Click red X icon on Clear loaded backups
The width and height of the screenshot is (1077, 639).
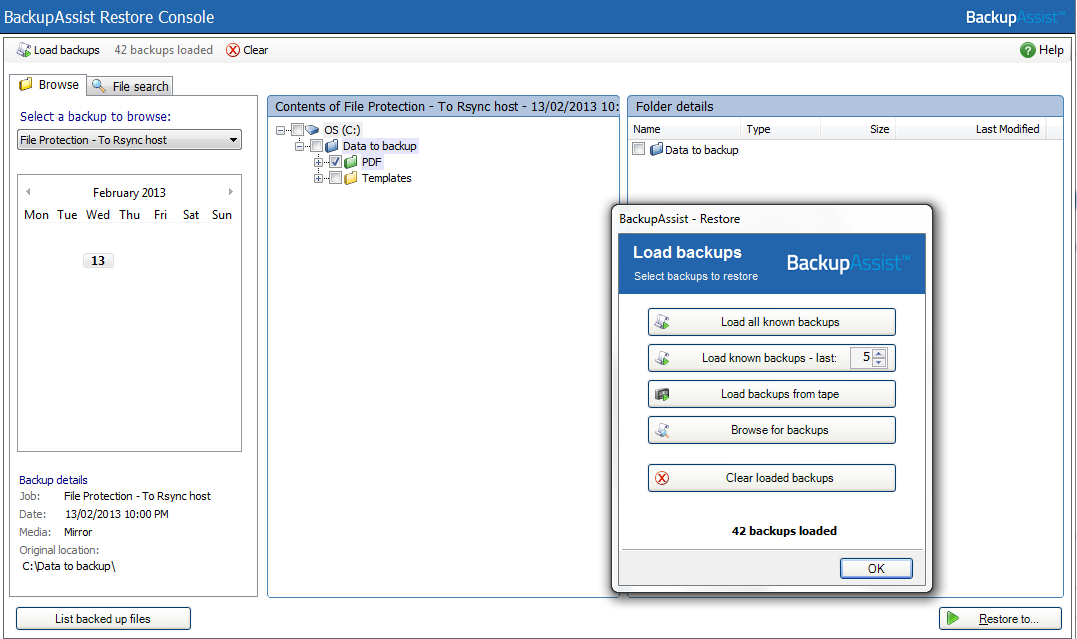(662, 478)
